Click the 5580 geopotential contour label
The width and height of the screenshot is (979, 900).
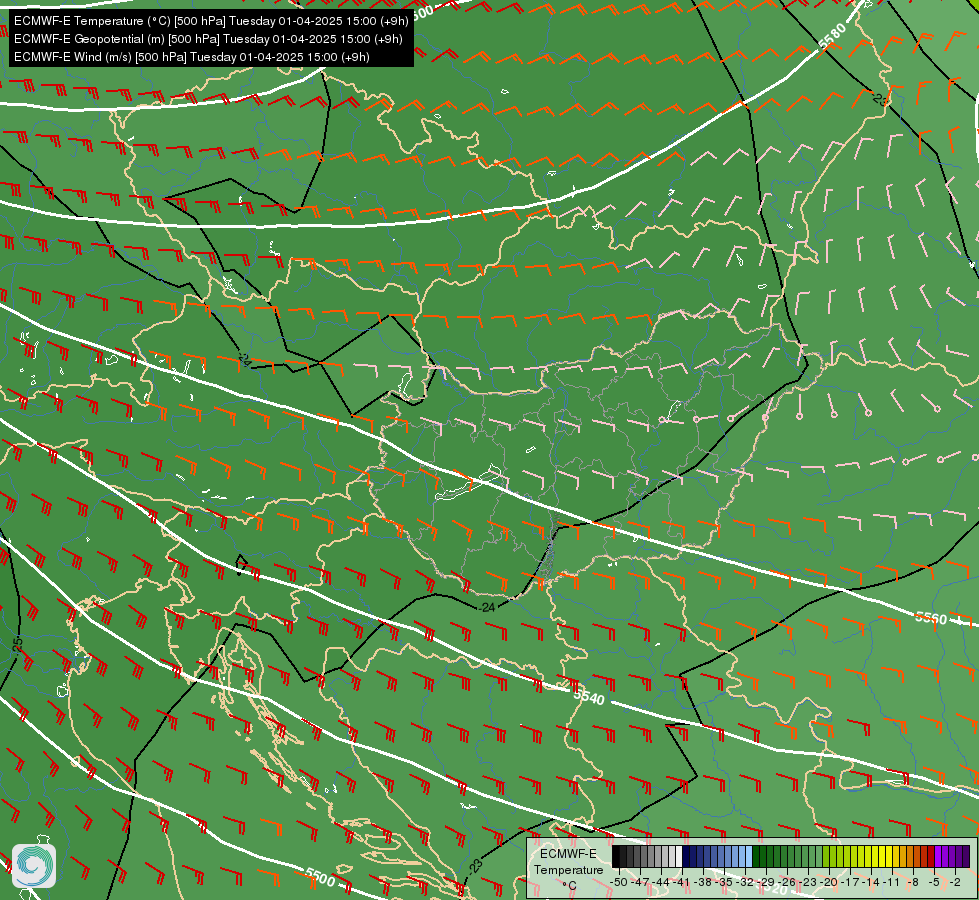pyautogui.click(x=832, y=36)
